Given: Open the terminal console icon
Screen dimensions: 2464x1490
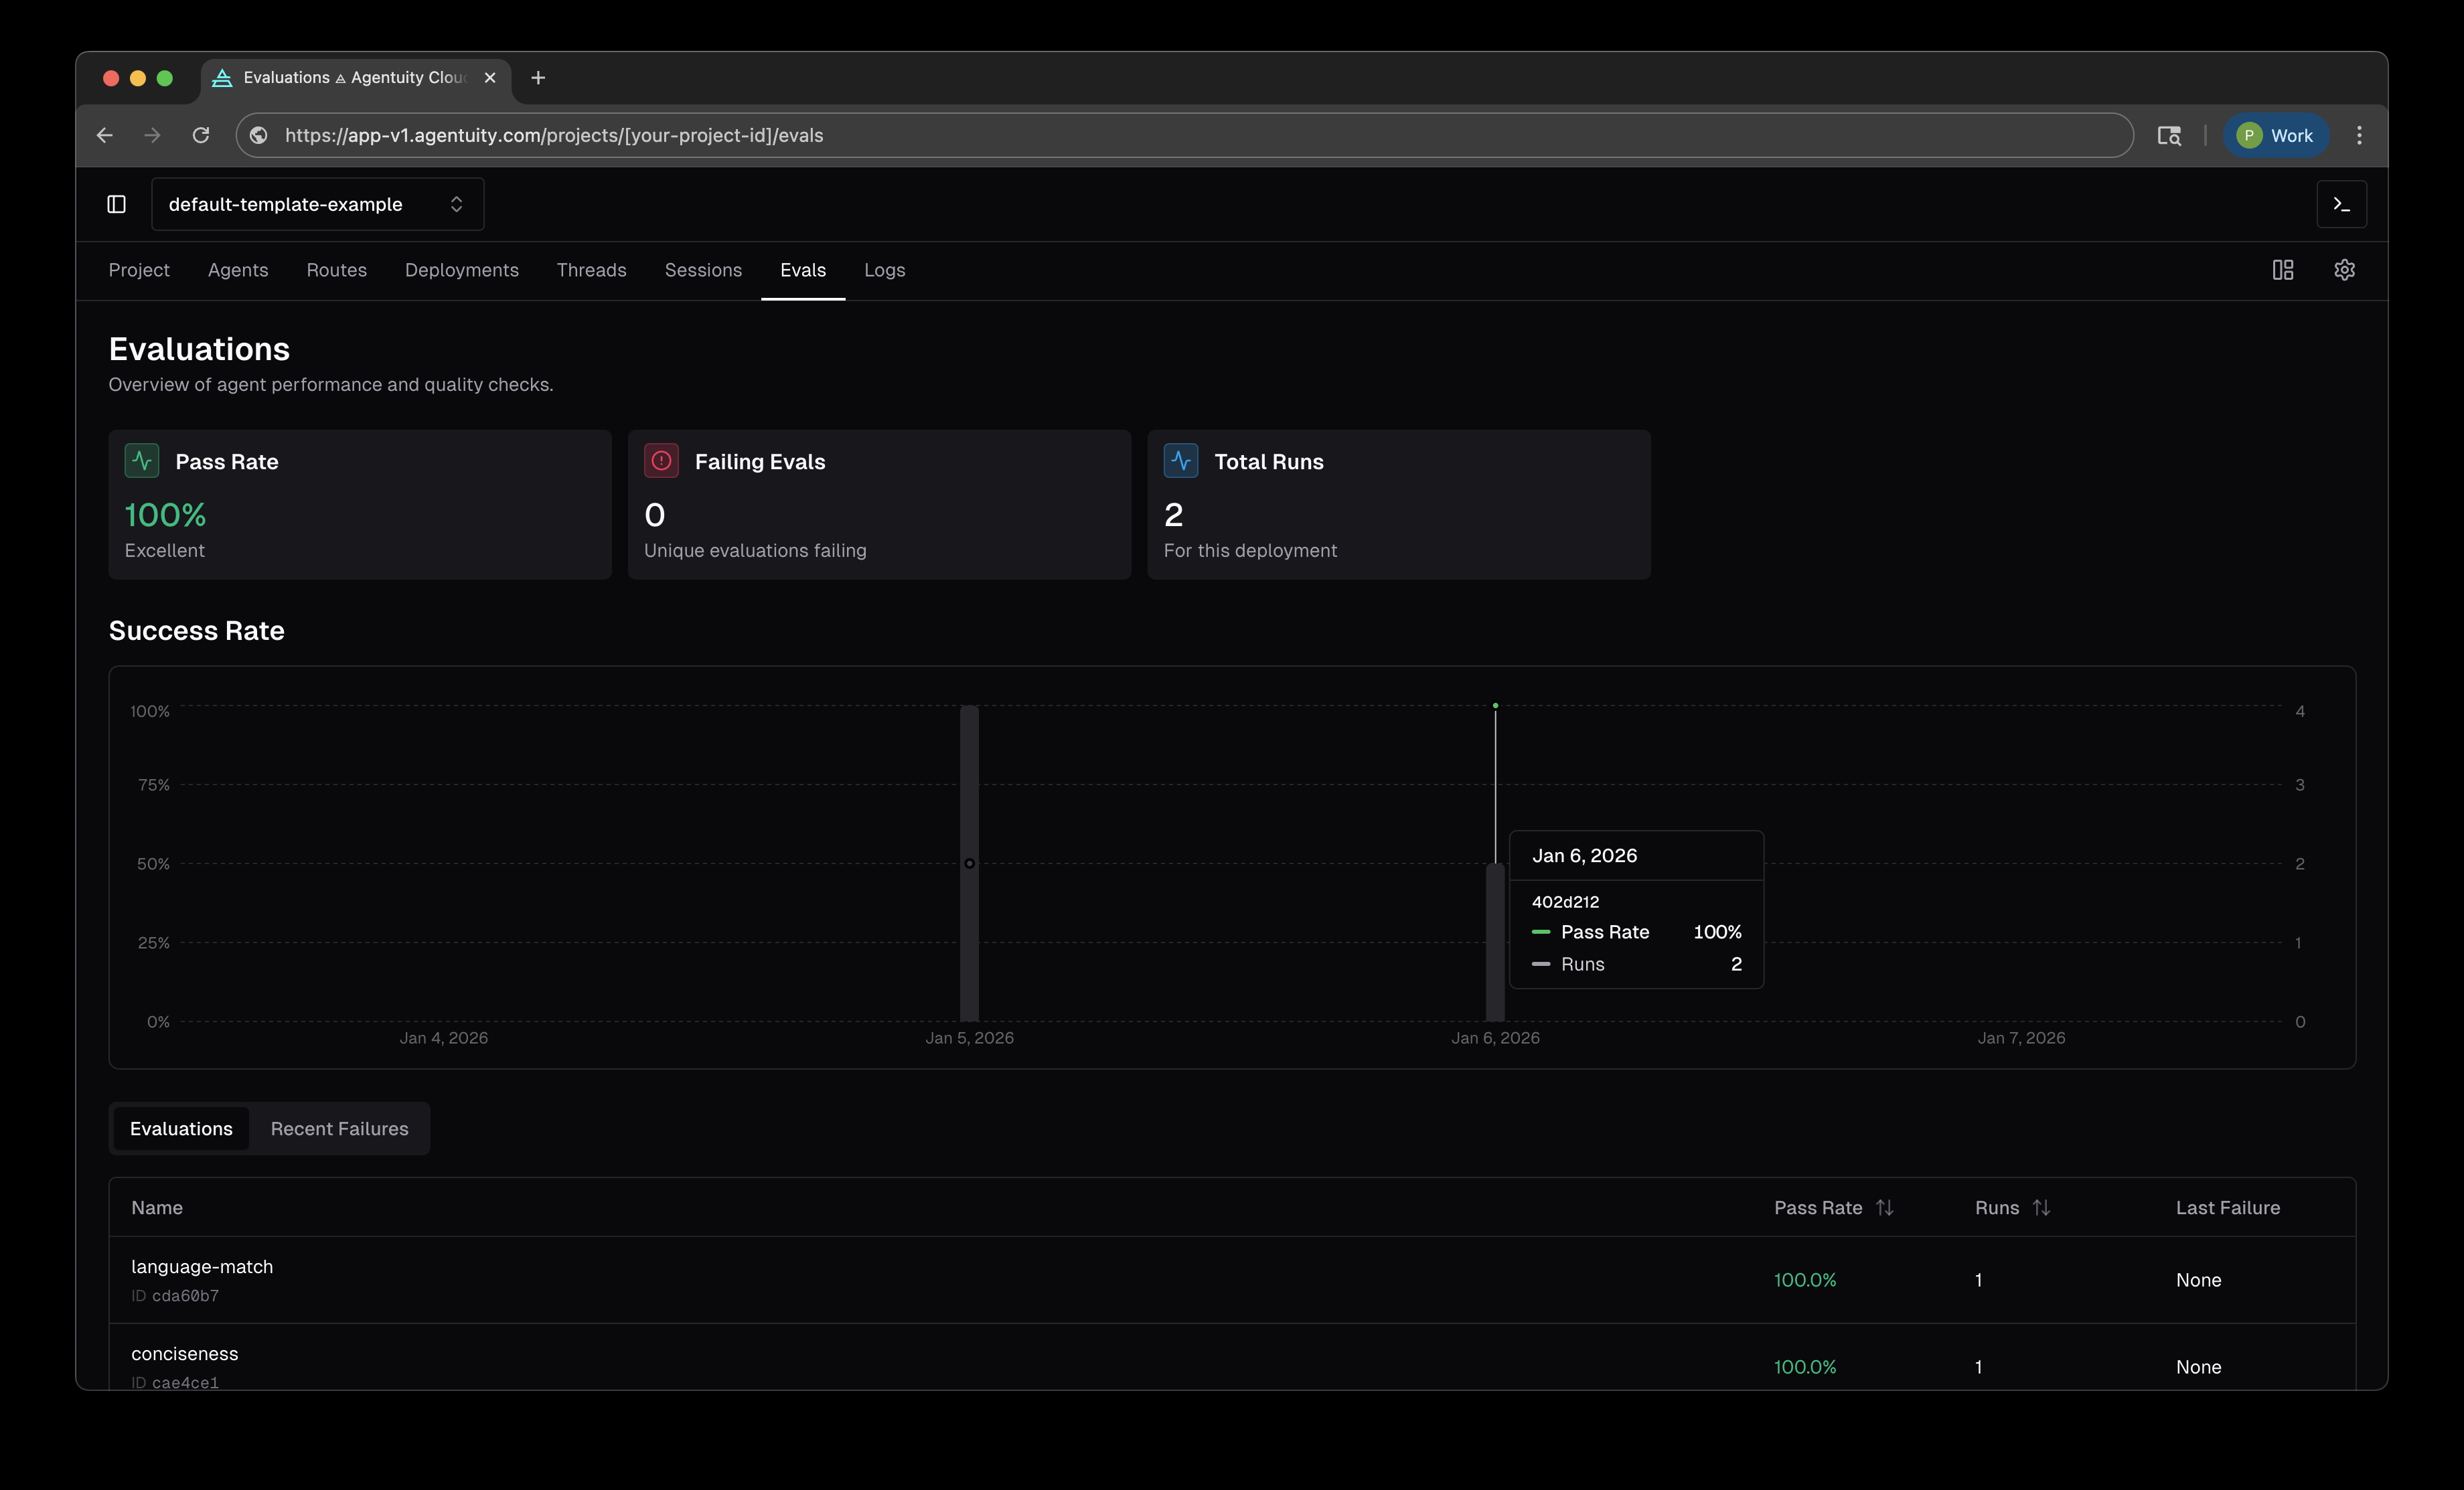Looking at the screenshot, I should point(2341,204).
